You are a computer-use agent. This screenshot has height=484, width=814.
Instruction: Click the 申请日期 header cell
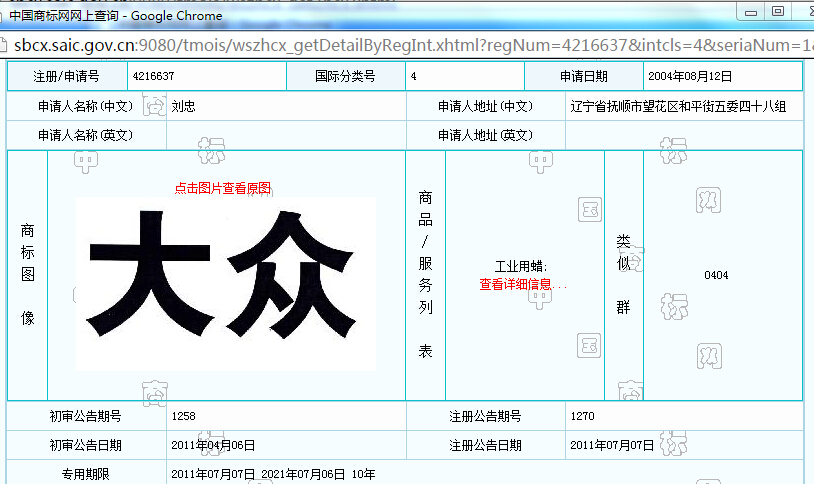(584, 76)
